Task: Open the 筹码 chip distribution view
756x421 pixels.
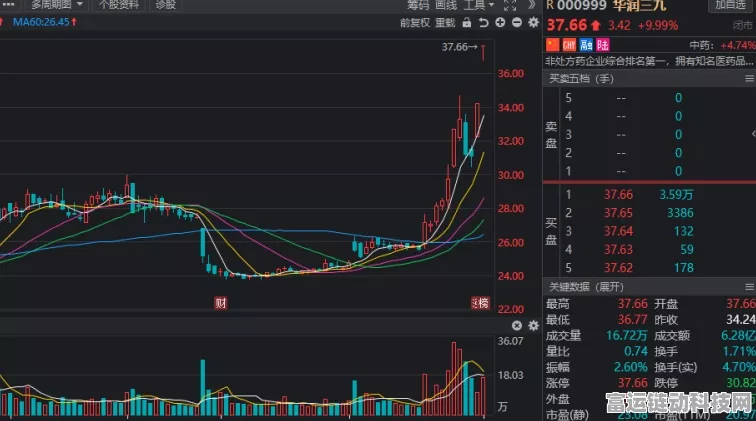Action: 418,5
